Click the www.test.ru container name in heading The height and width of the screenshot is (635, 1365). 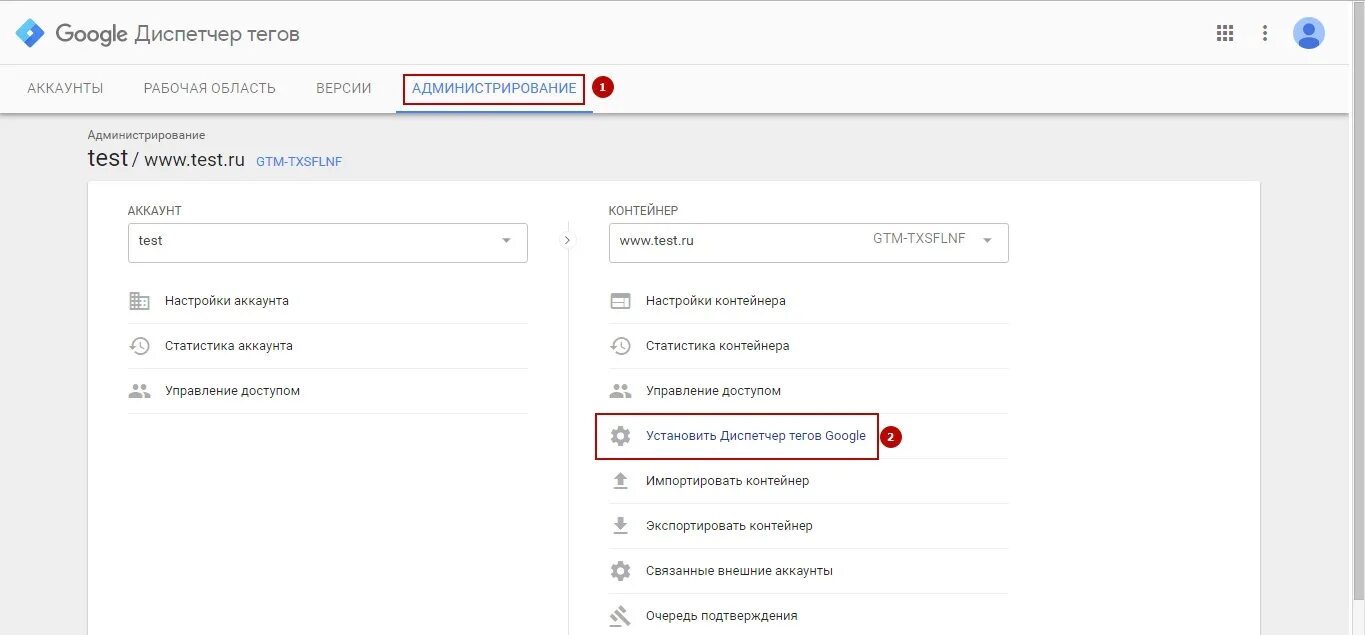pos(194,159)
